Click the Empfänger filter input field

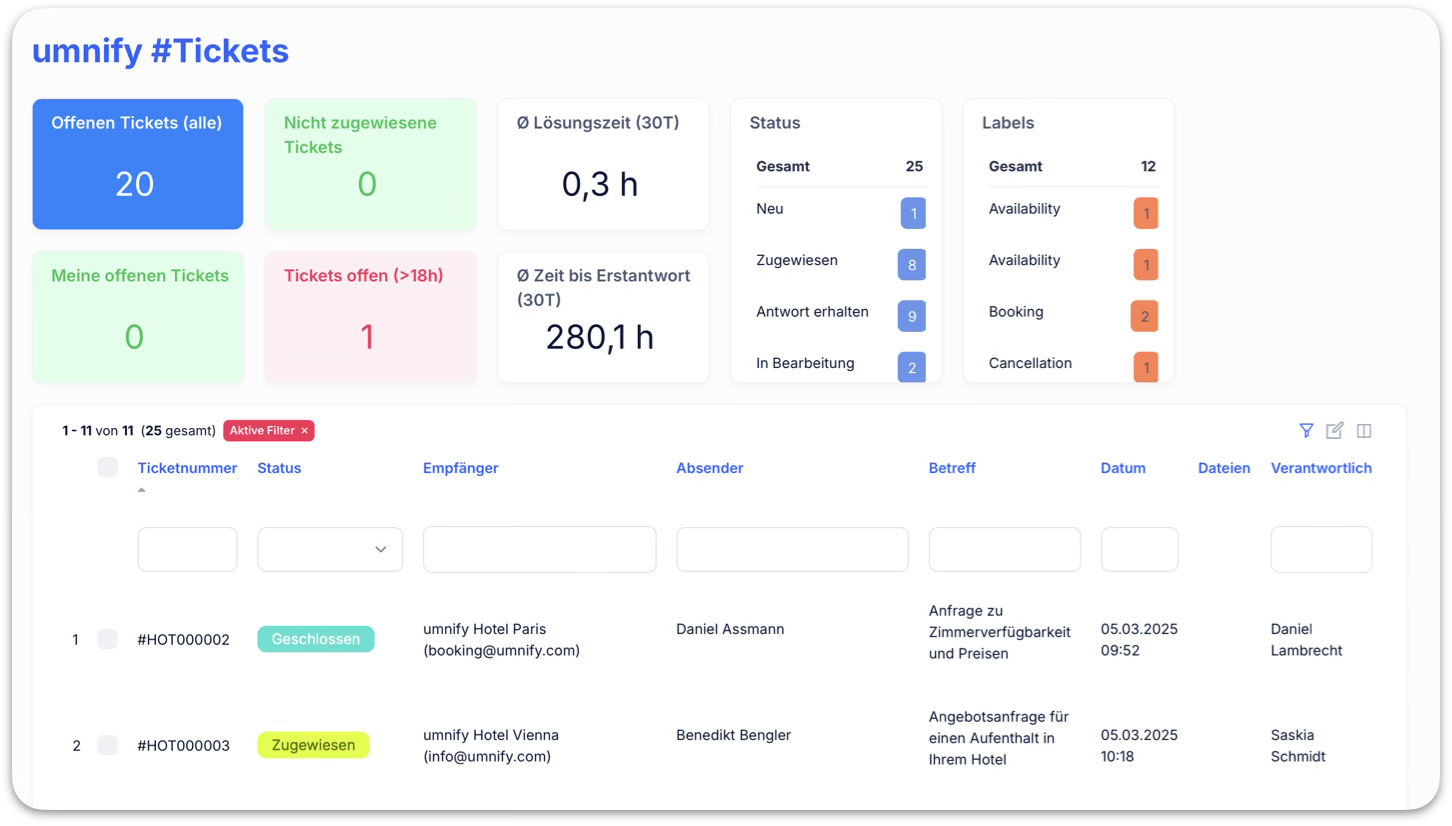539,549
